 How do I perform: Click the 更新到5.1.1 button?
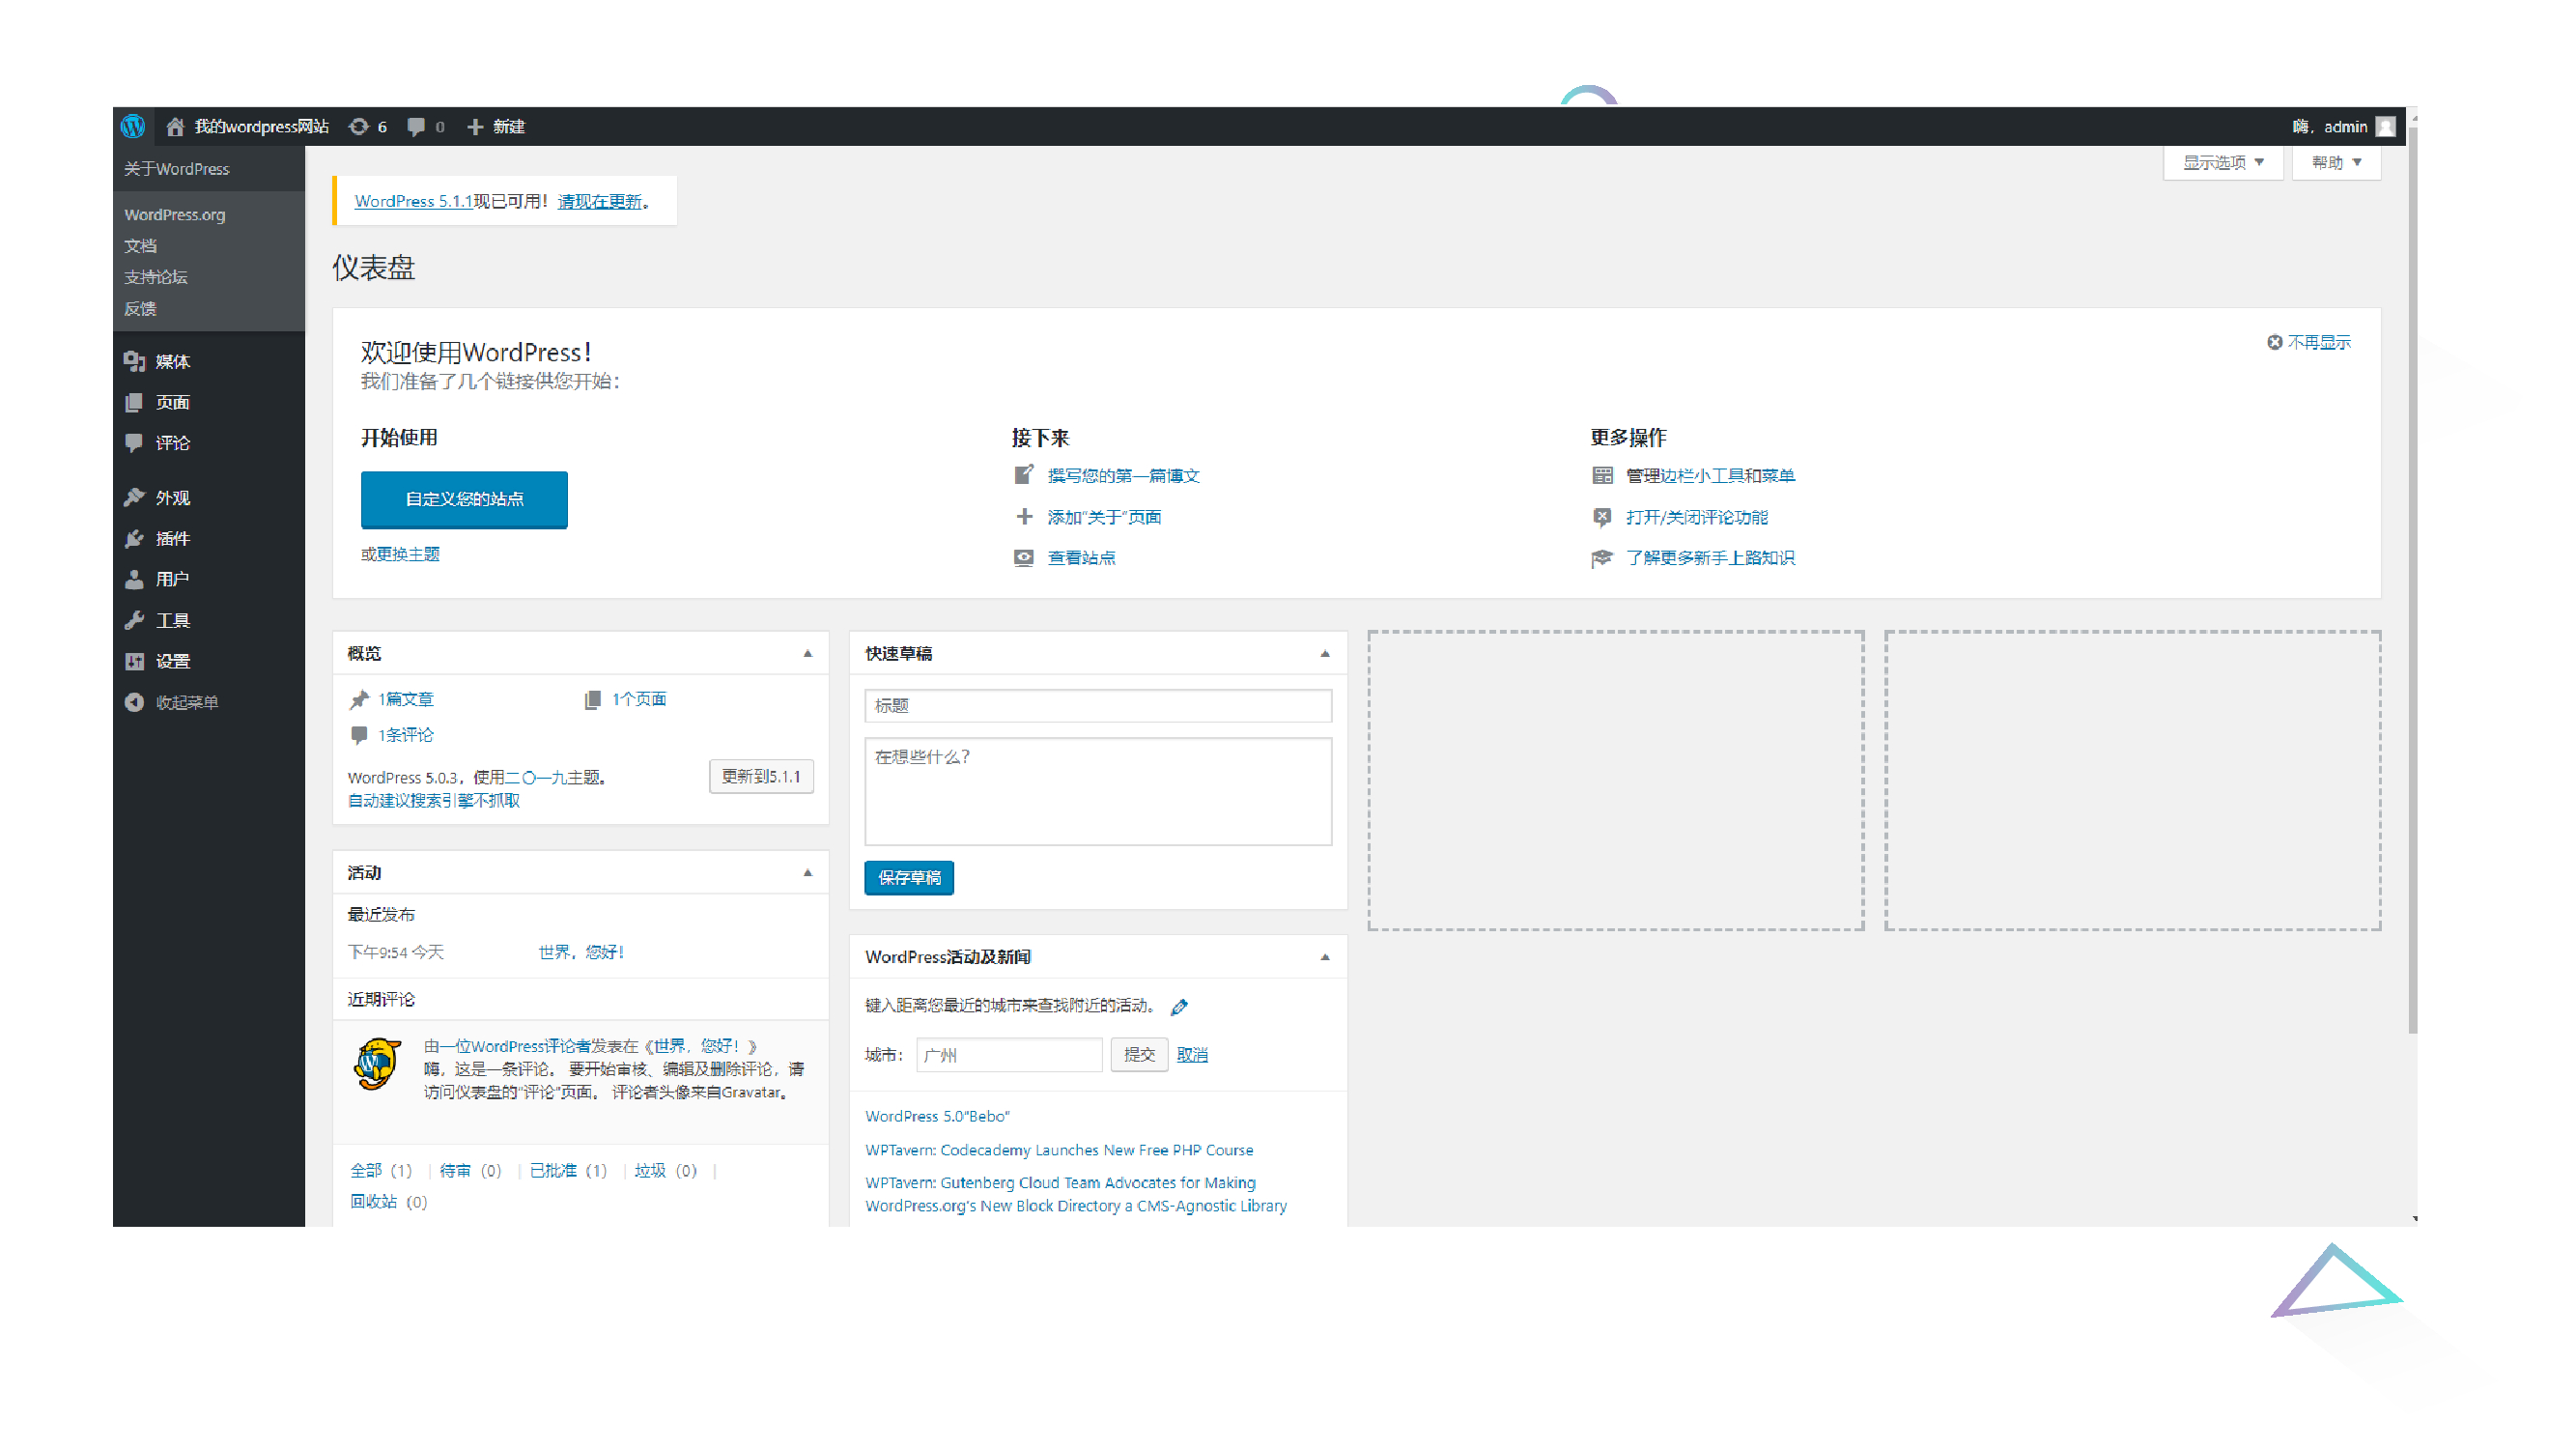click(760, 776)
